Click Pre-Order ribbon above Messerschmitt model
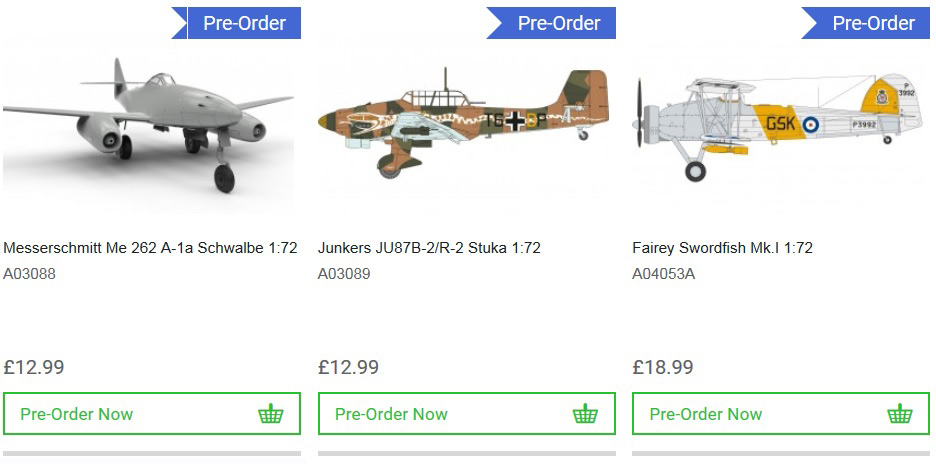Image resolution: width=936 pixels, height=464 pixels. coord(243,23)
